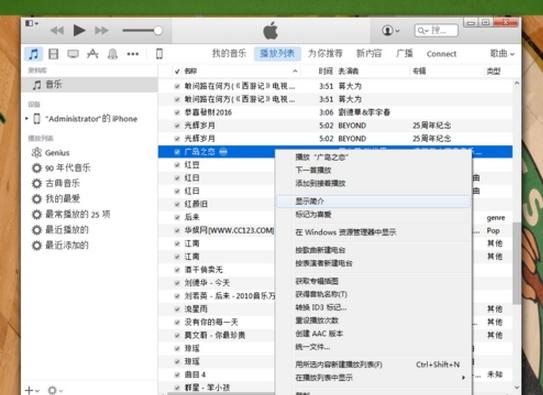Select the Music note library icon
Screen dimensions: 543x395
34,54
